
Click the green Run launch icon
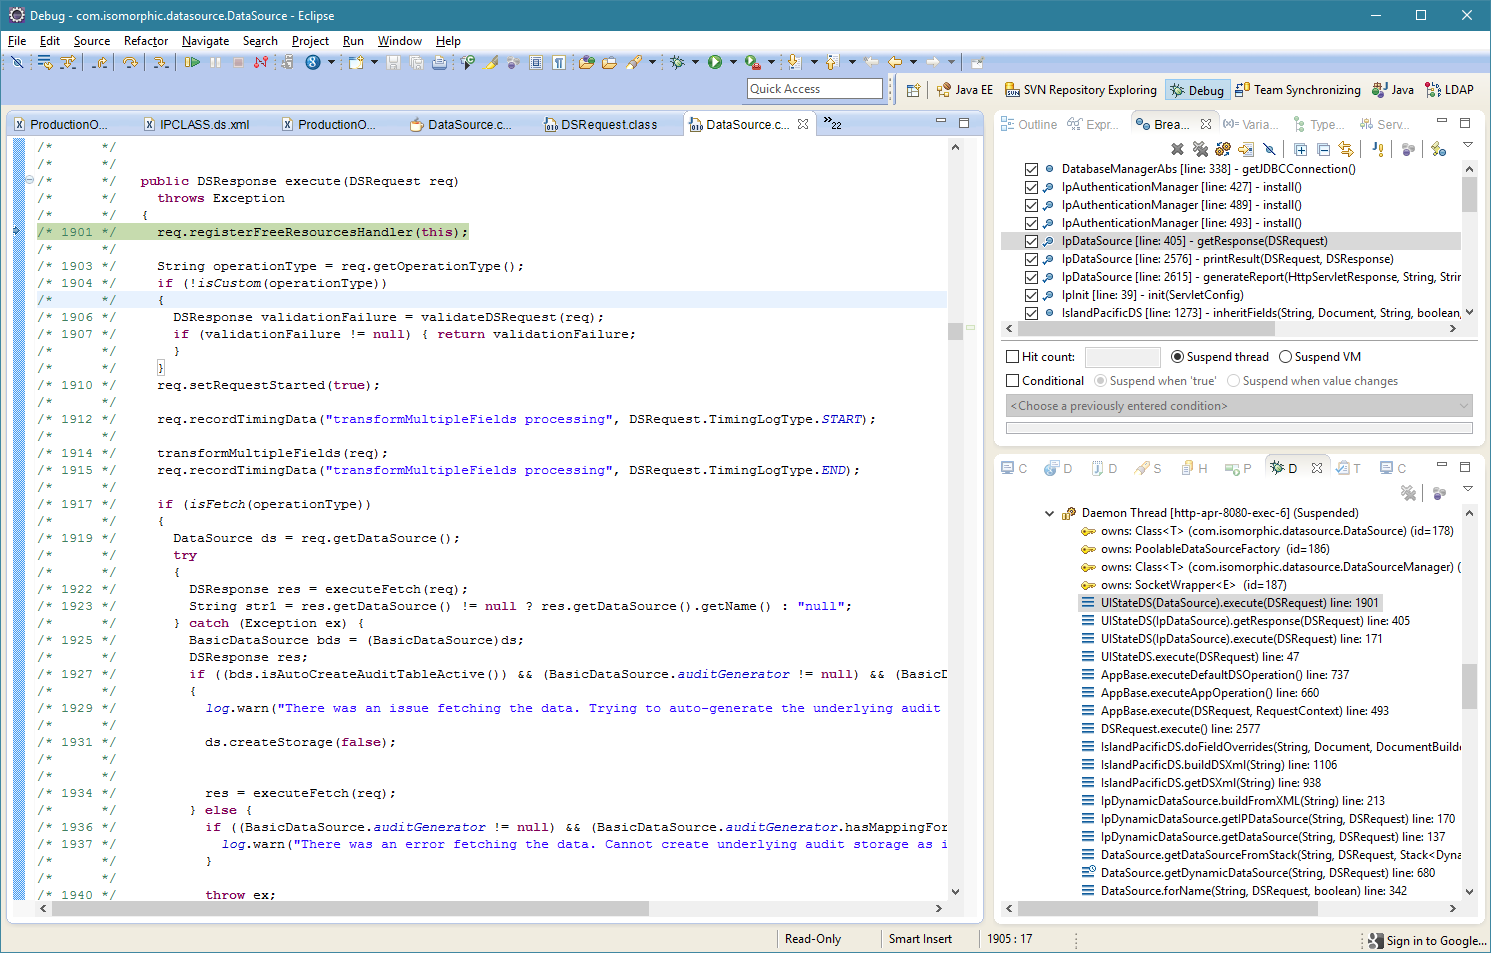[715, 62]
